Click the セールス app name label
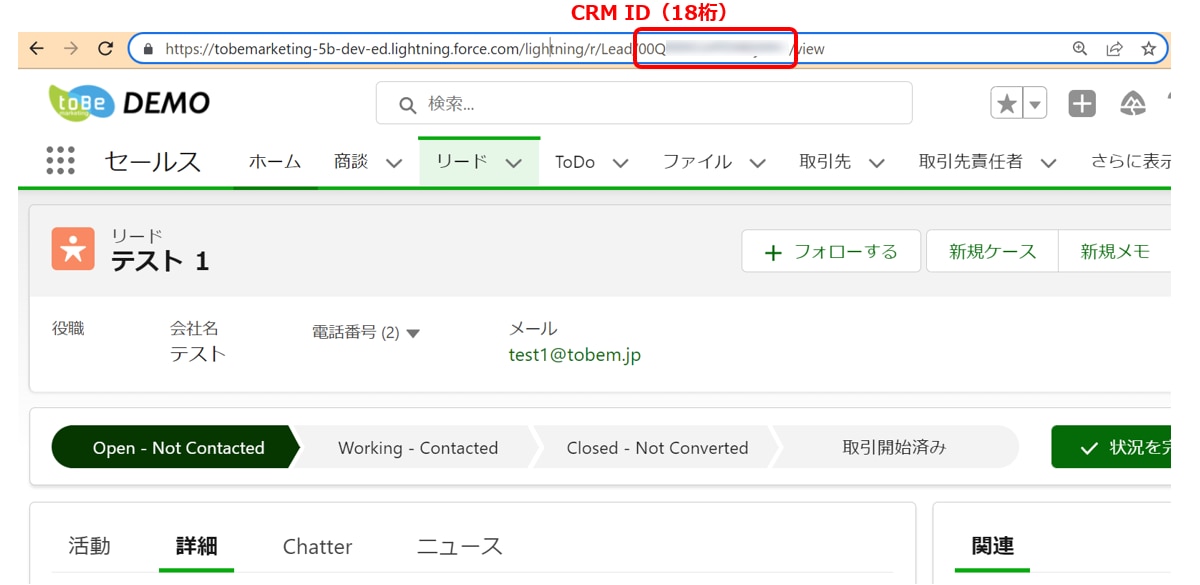This screenshot has width=1200, height=585. pyautogui.click(x=153, y=161)
